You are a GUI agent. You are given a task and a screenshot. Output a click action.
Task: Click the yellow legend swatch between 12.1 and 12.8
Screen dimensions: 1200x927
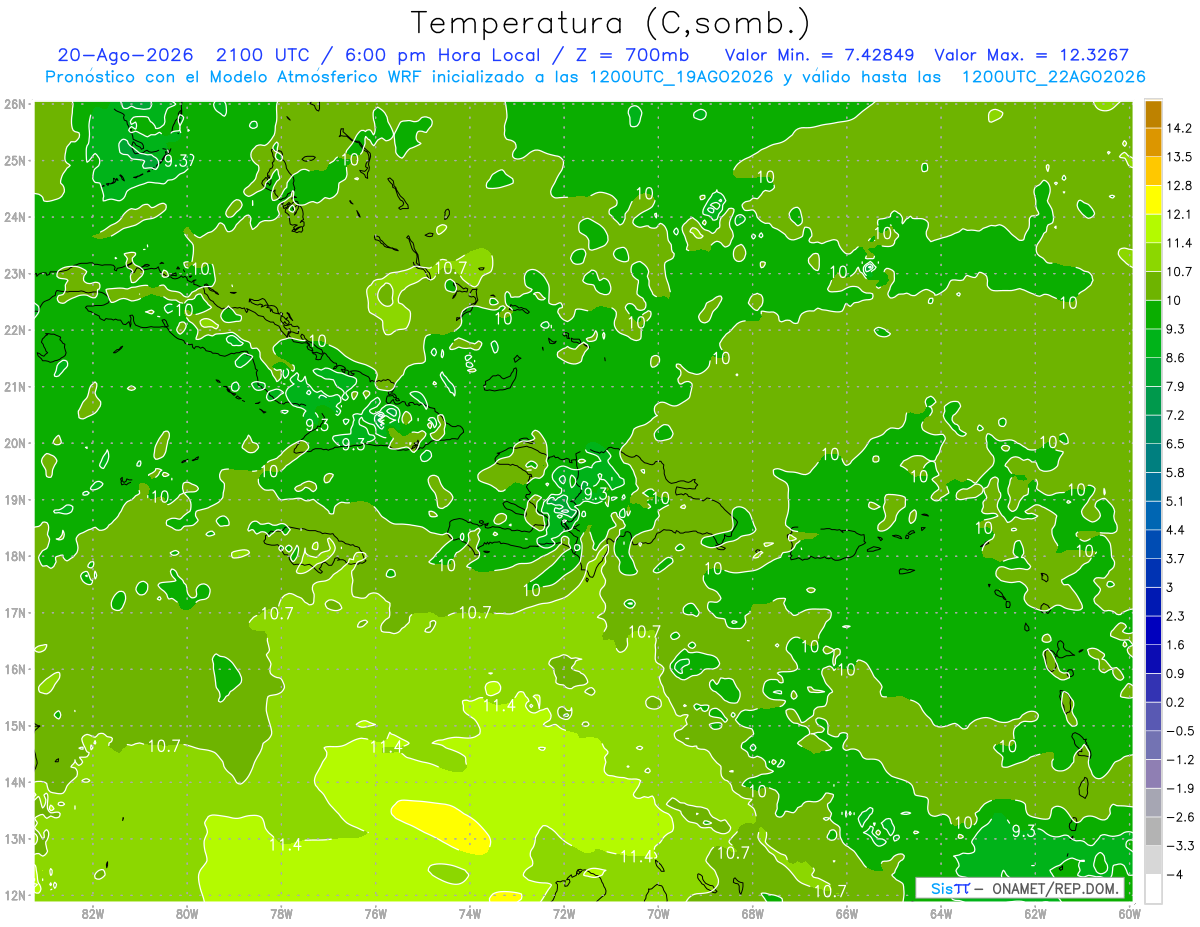(x=1153, y=198)
